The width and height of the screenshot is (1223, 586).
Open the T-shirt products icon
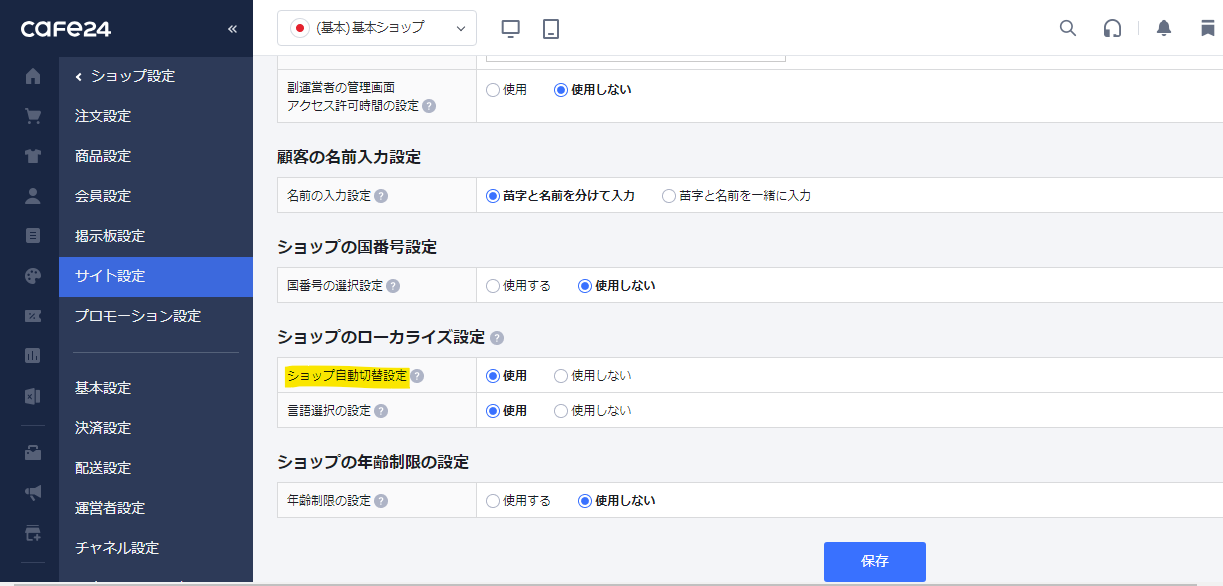(x=33, y=156)
